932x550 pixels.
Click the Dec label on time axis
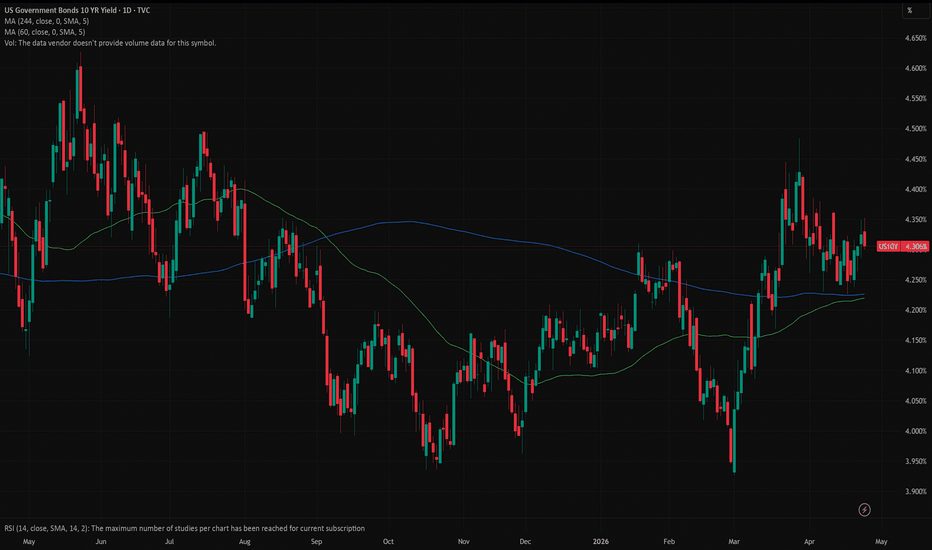tap(525, 542)
